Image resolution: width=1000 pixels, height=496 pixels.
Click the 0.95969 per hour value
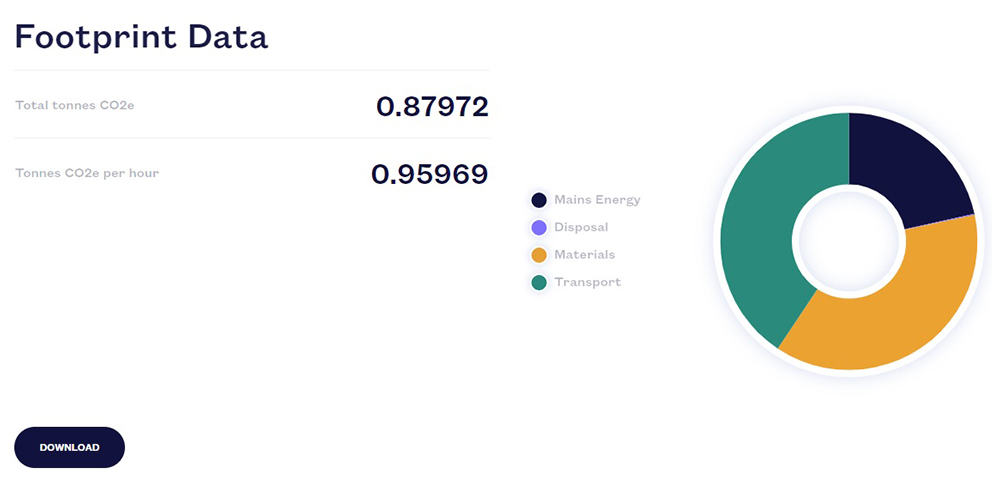(x=429, y=174)
